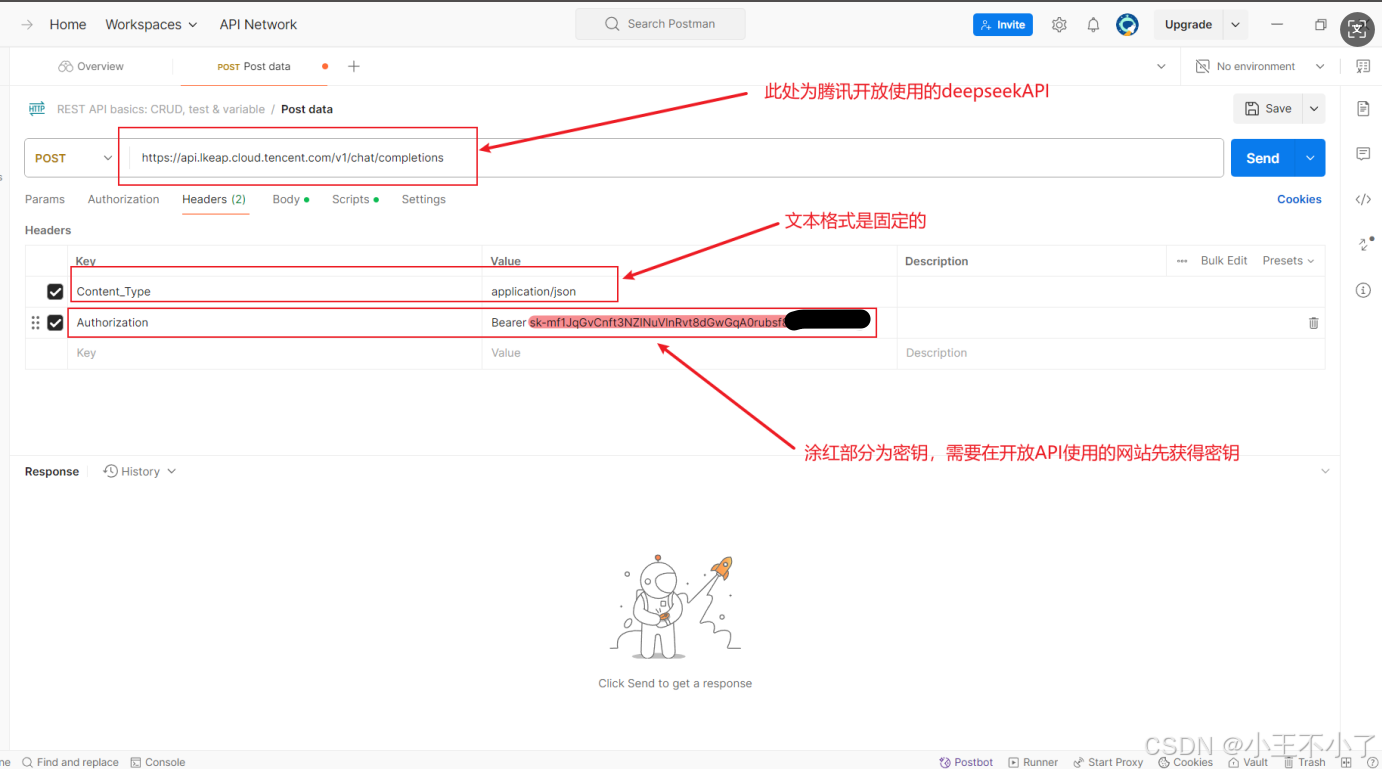Delete the Authorization header row
This screenshot has width=1382, height=769.
click(1314, 323)
